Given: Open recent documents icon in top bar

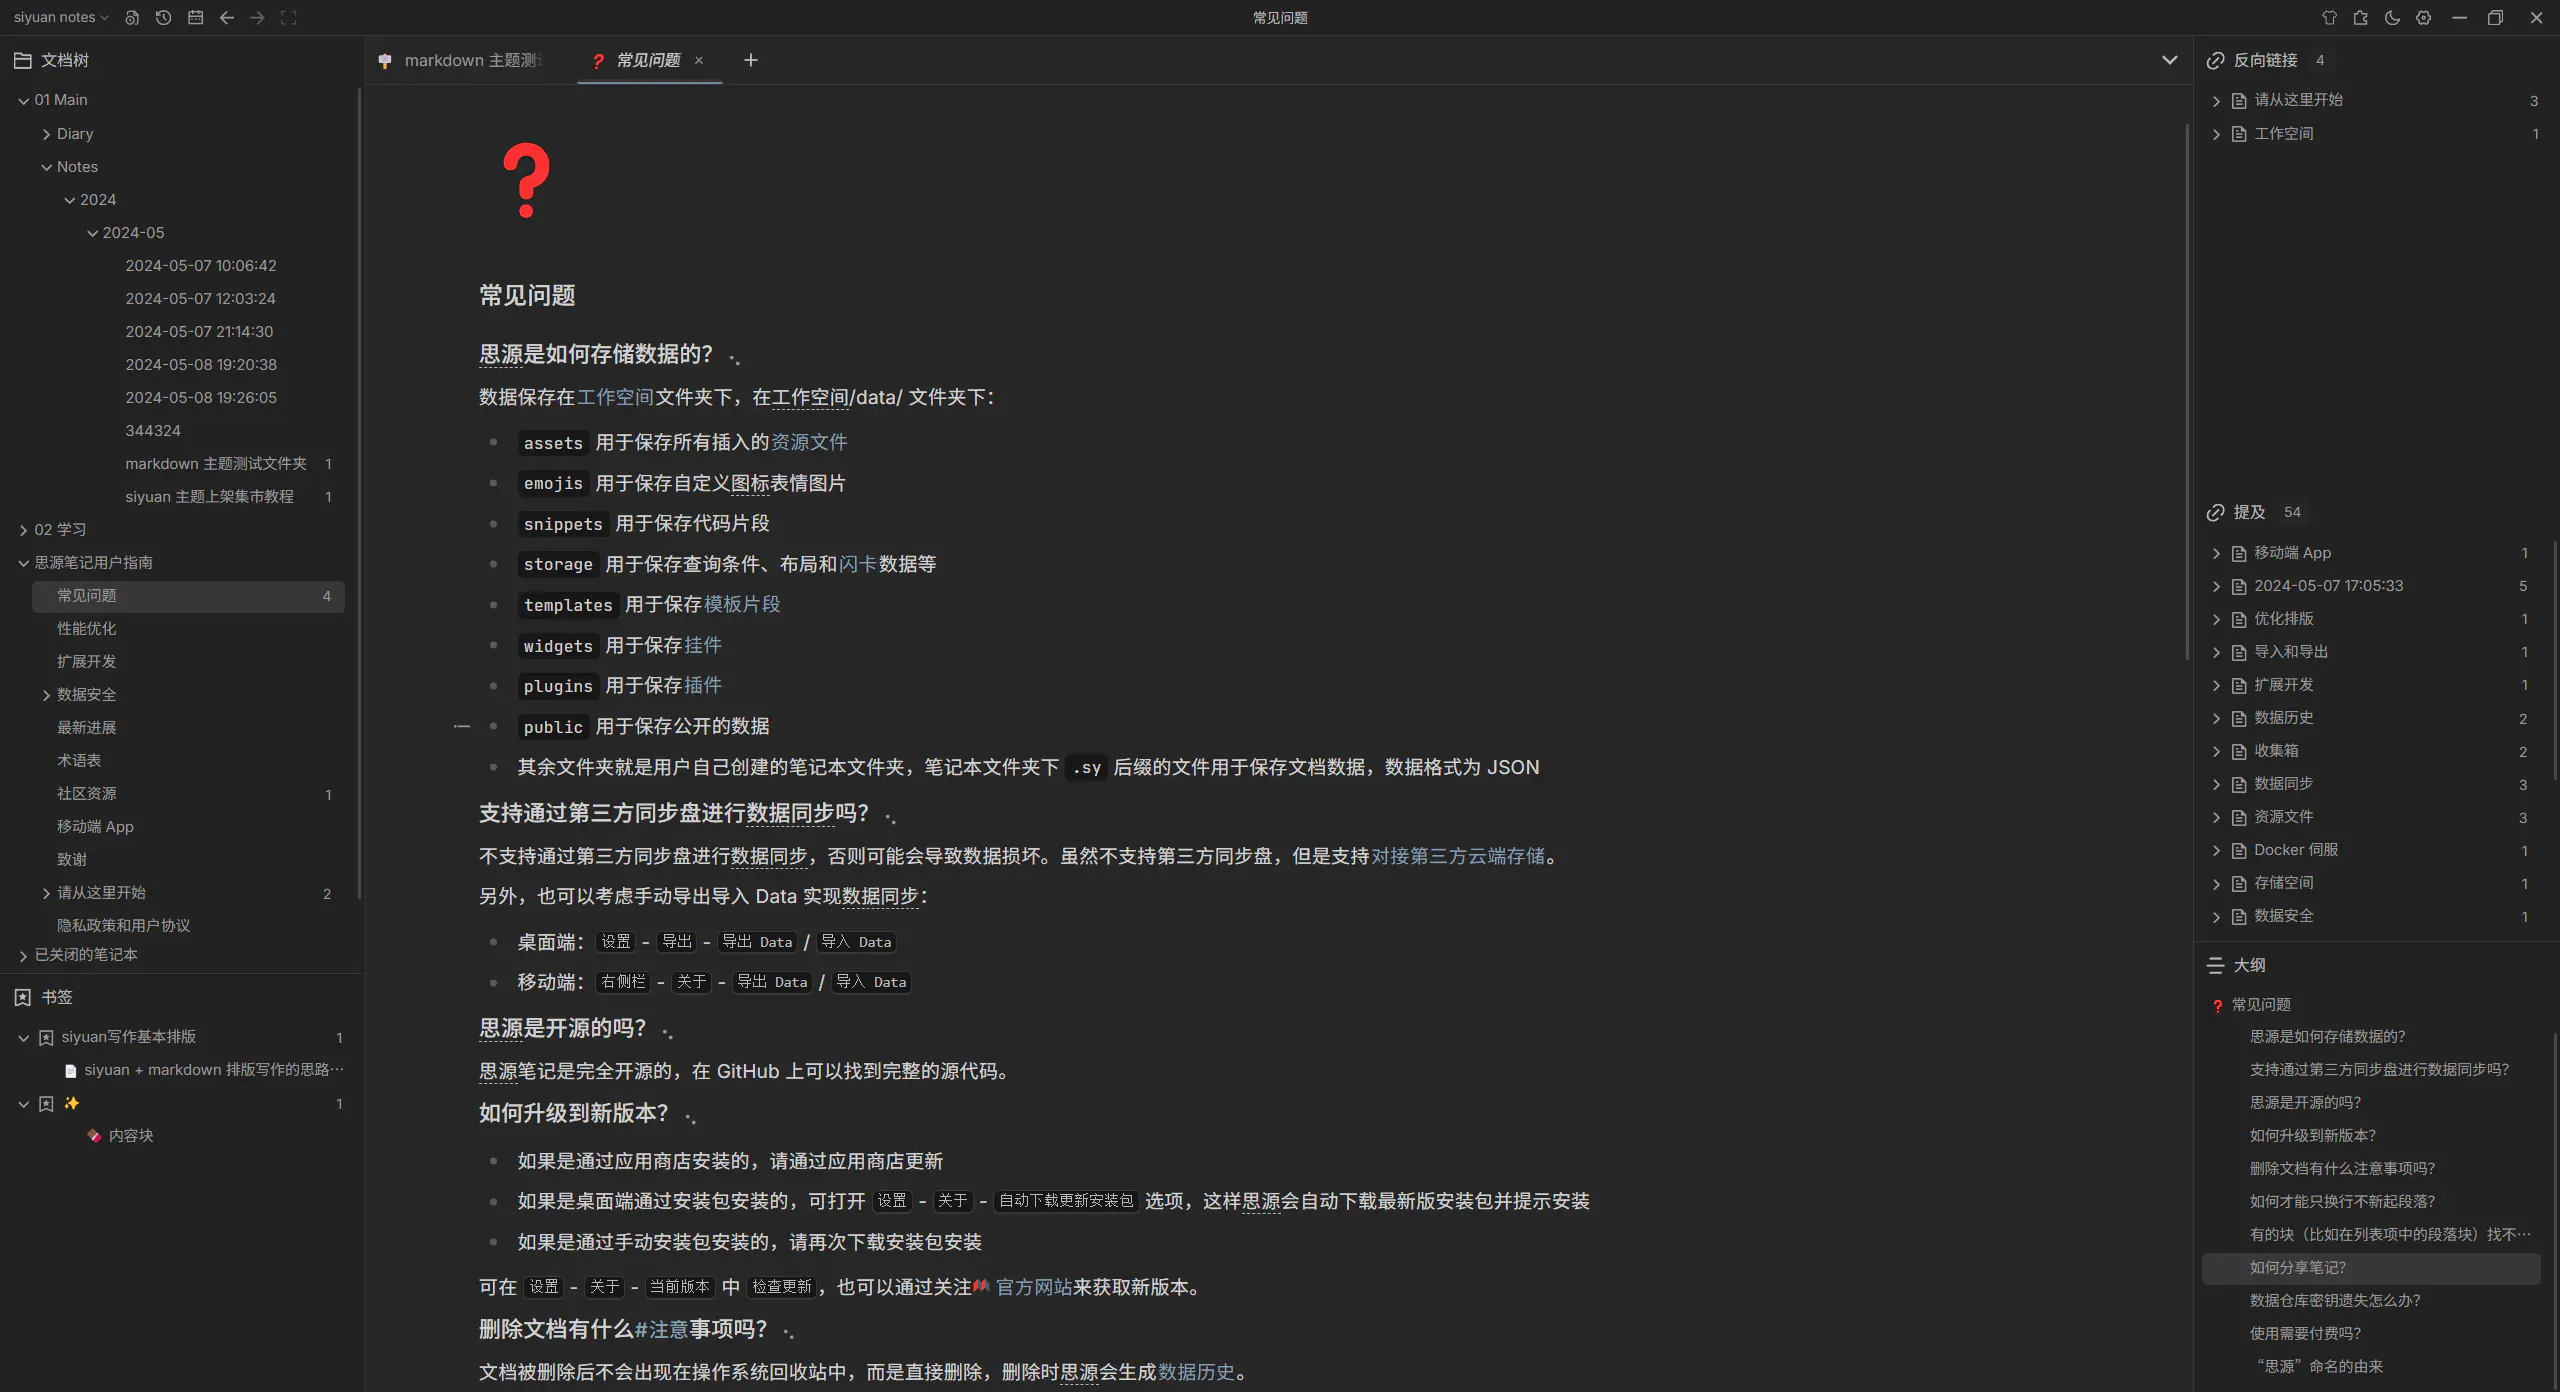Looking at the screenshot, I should click(x=132, y=18).
